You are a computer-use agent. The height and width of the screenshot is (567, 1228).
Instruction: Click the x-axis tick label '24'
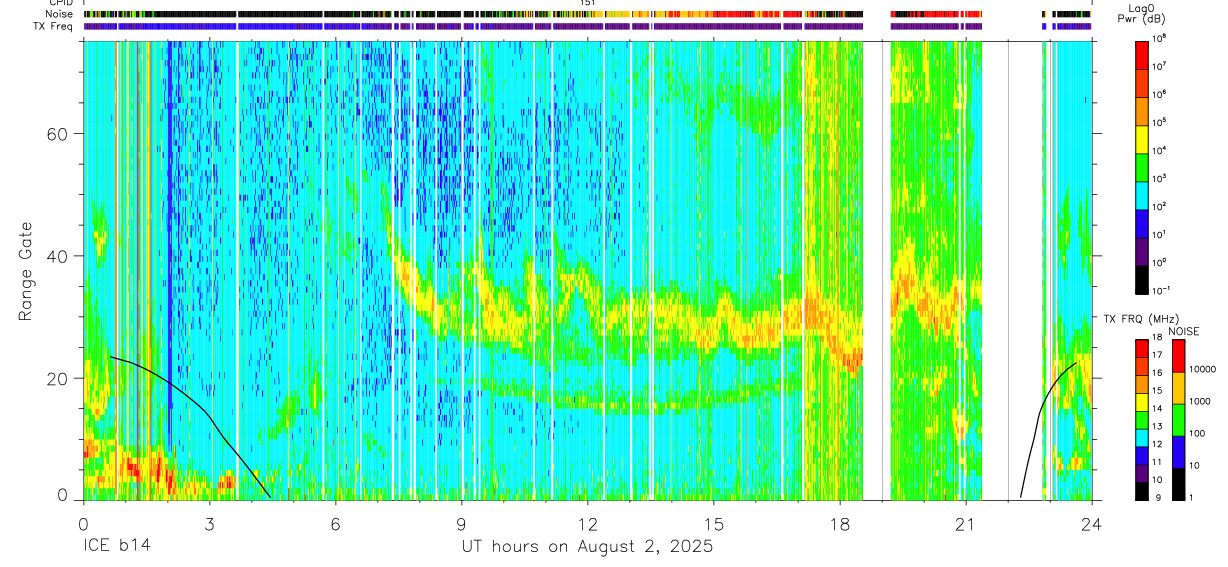tap(1091, 522)
